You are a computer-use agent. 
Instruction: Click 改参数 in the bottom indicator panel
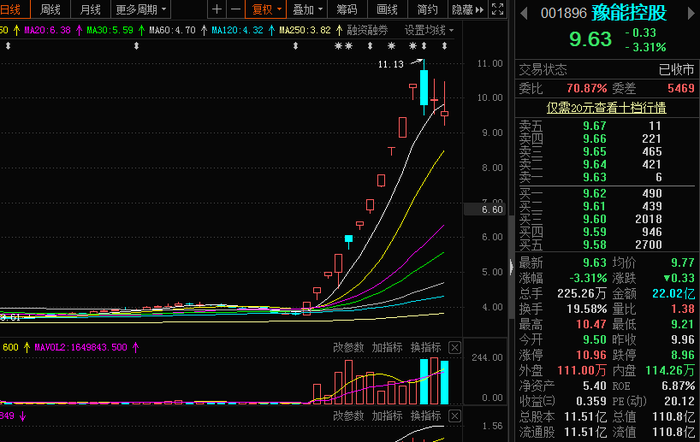pos(348,416)
